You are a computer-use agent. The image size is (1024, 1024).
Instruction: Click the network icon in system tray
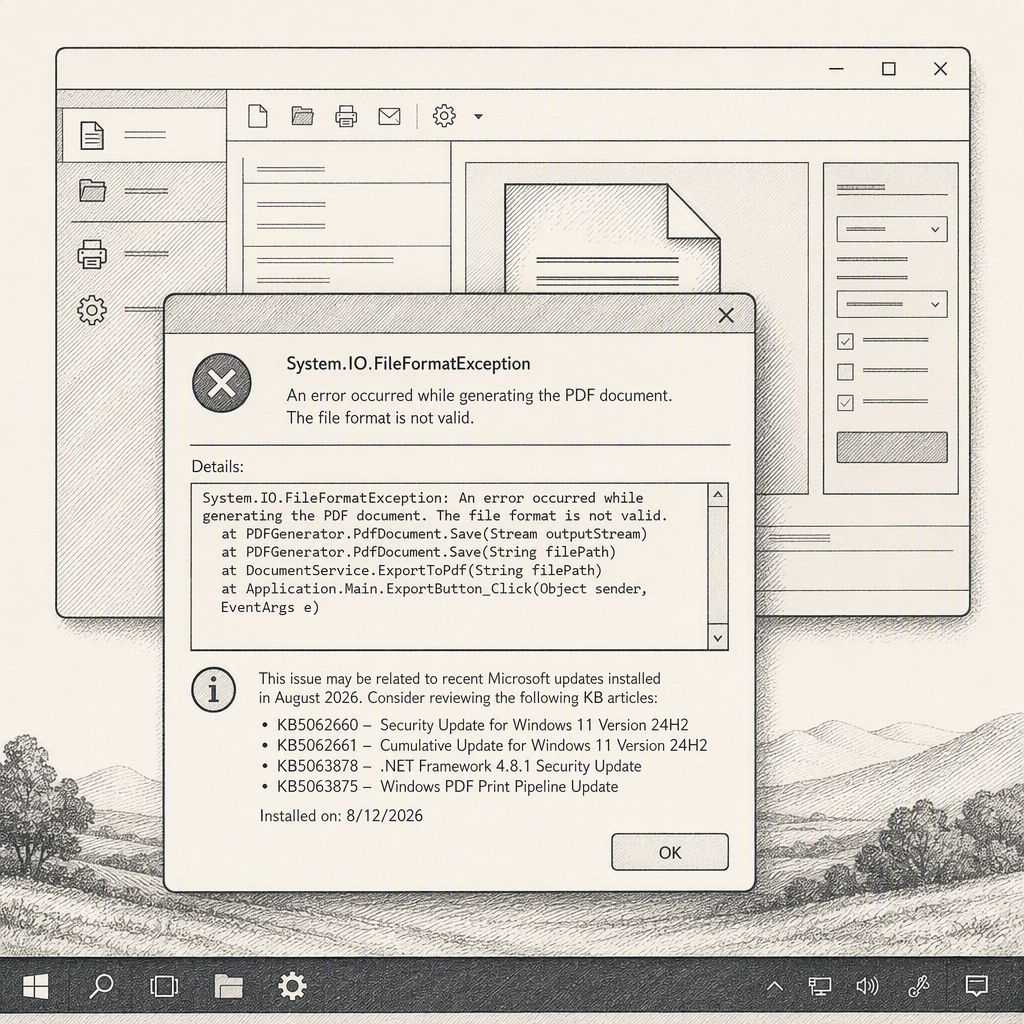[820, 986]
